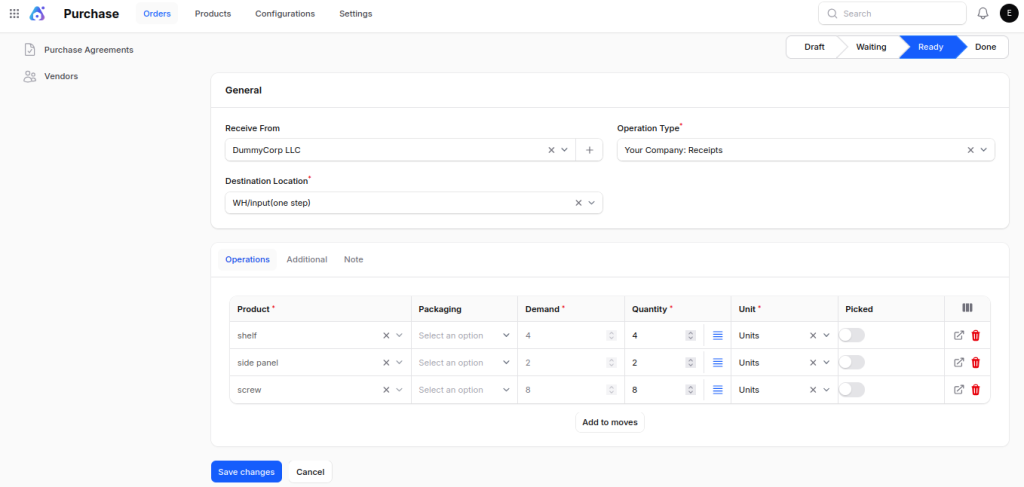Open the Vendors link
This screenshot has width=1024, height=487.
pyautogui.click(x=61, y=76)
